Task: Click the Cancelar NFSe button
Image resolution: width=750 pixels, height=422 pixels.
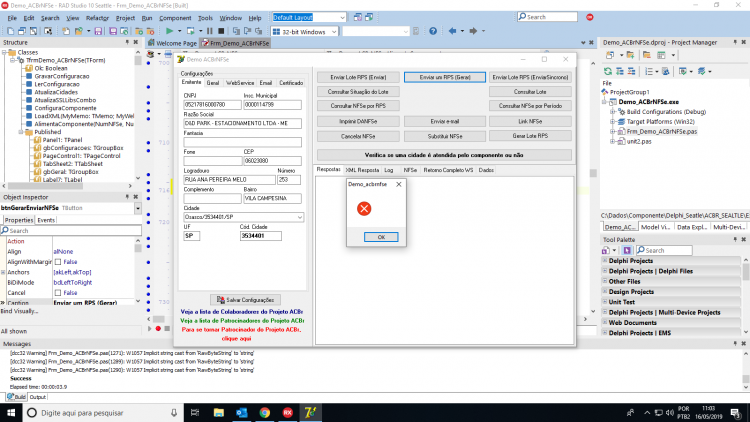Action: coord(358,136)
